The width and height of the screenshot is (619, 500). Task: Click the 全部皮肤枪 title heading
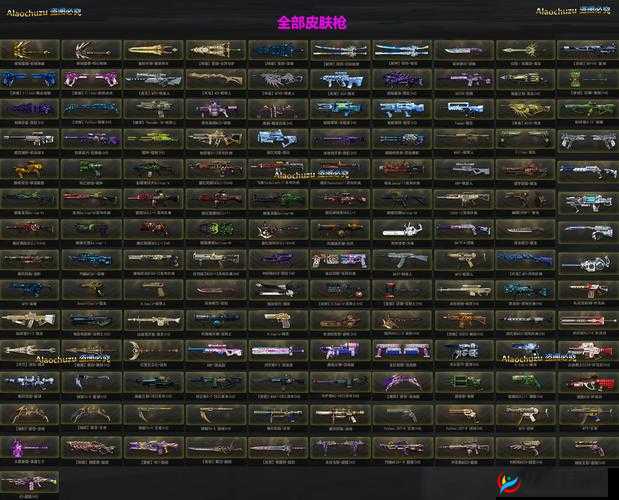(x=311, y=22)
